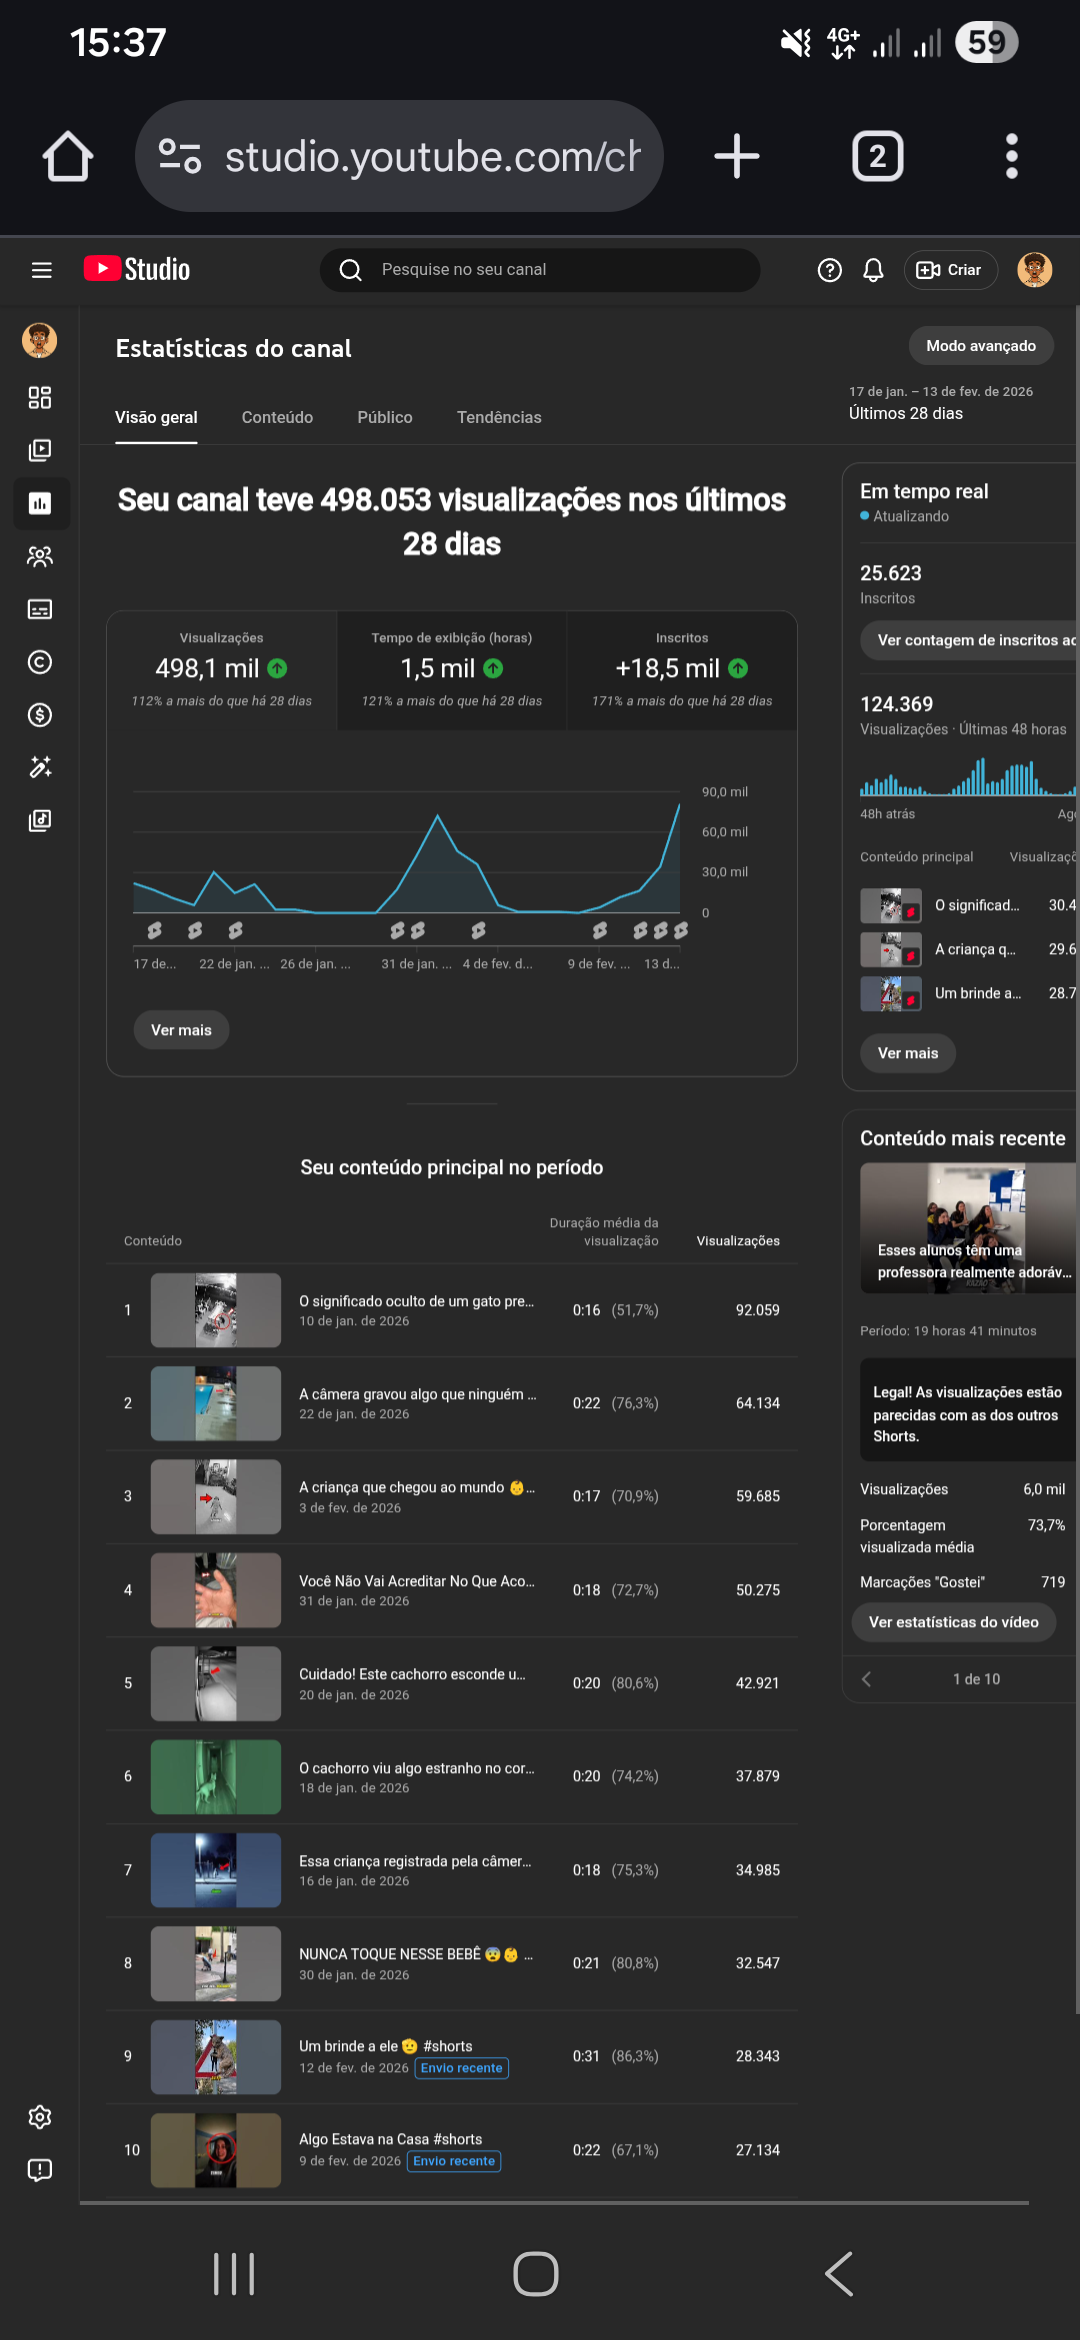1080x2340 pixels.
Task: Click Ver contagem de inscritos button
Action: (970, 640)
